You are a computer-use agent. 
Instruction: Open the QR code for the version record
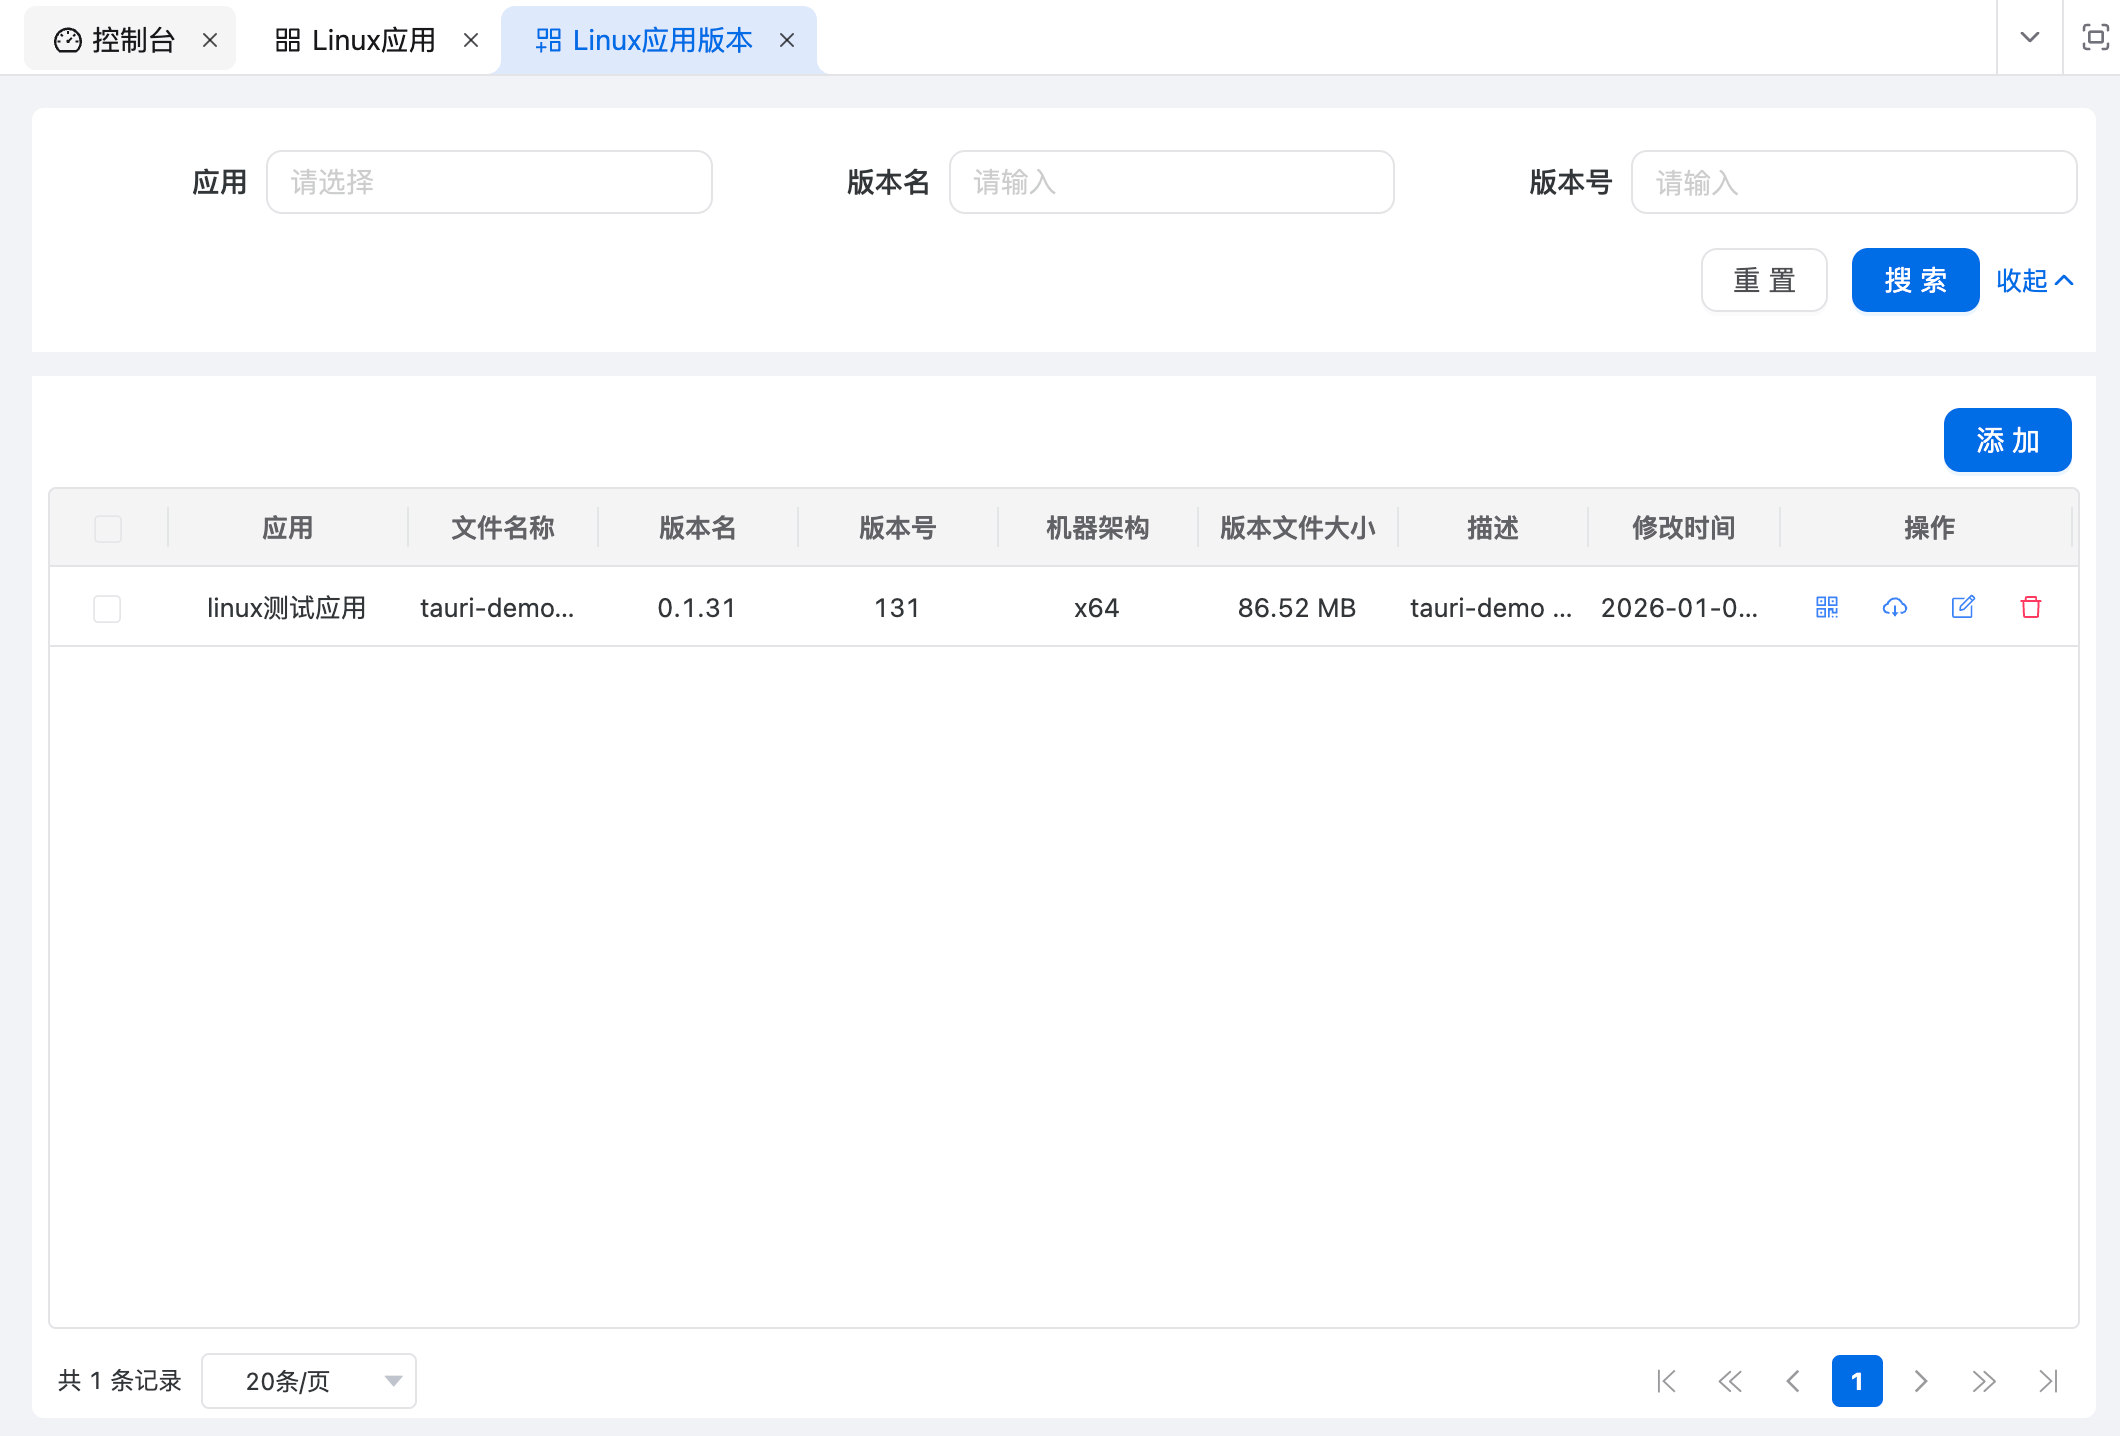1826,607
